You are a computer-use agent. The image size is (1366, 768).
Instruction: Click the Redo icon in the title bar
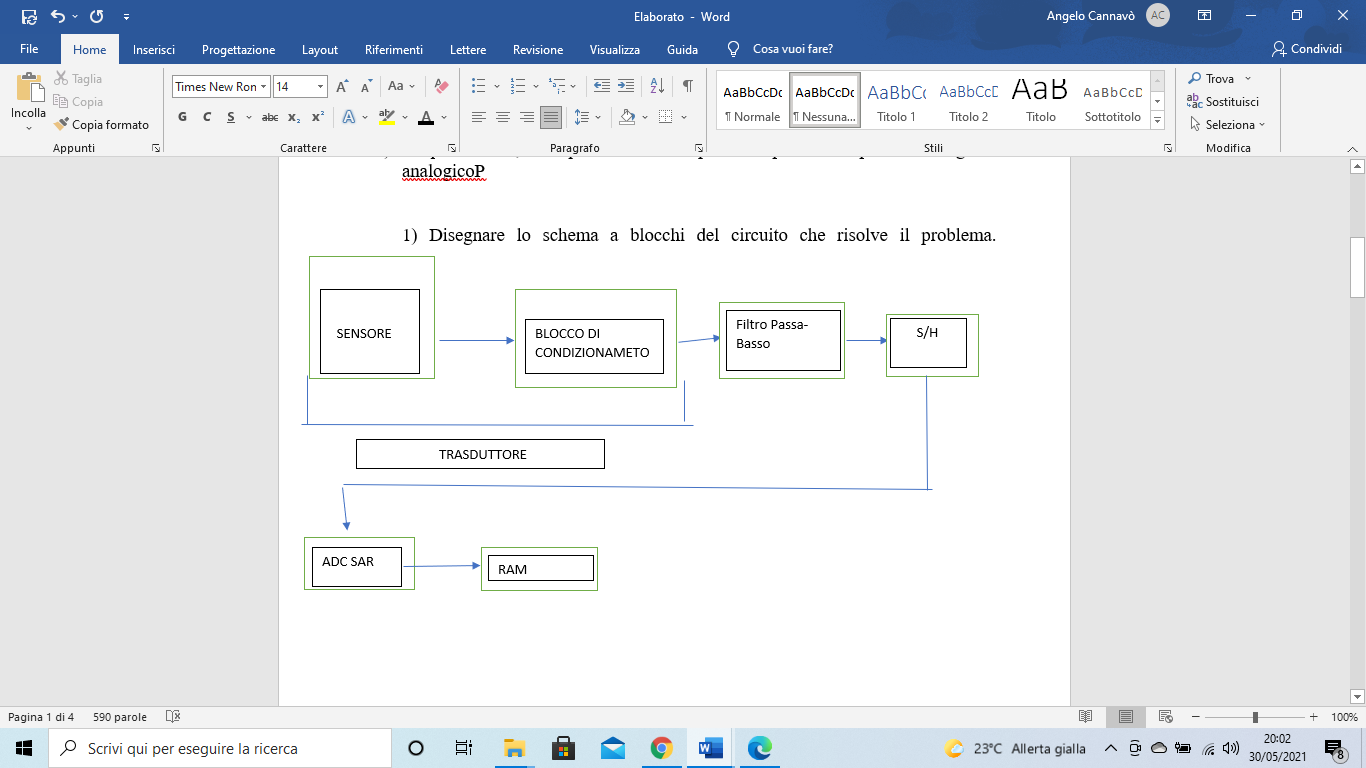tap(96, 16)
